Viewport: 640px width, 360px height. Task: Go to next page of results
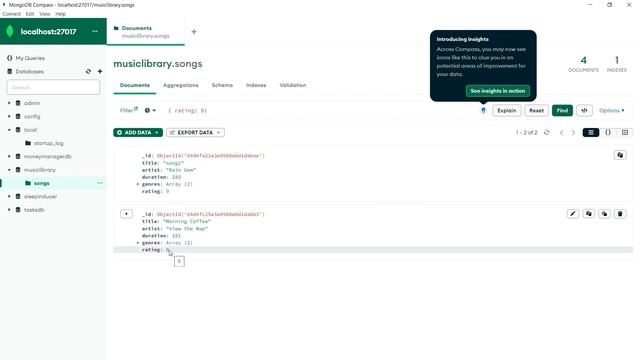tap(573, 133)
